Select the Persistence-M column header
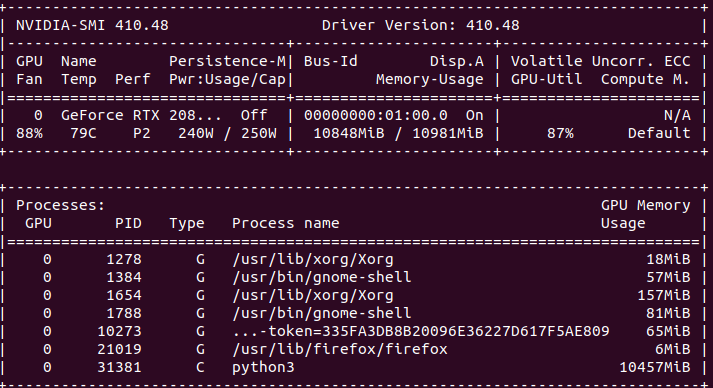The width and height of the screenshot is (713, 388). pyautogui.click(x=227, y=61)
